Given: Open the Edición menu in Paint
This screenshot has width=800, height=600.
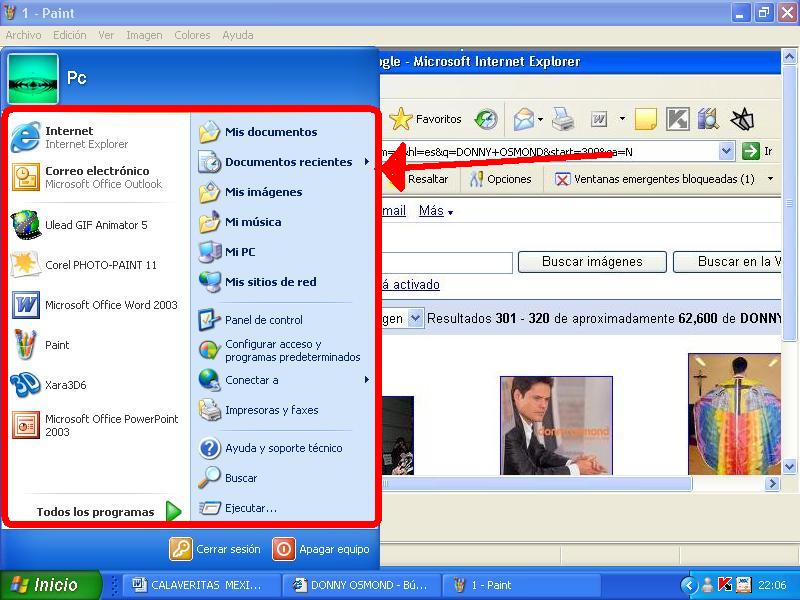Looking at the screenshot, I should click(x=69, y=35).
